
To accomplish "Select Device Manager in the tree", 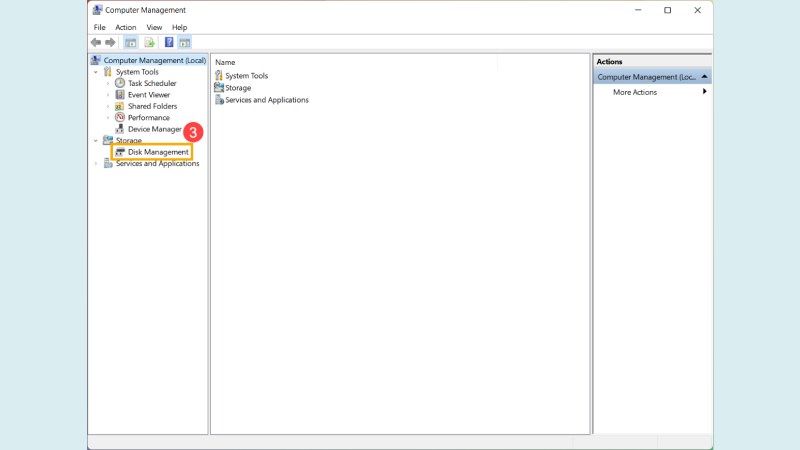I will 155,129.
